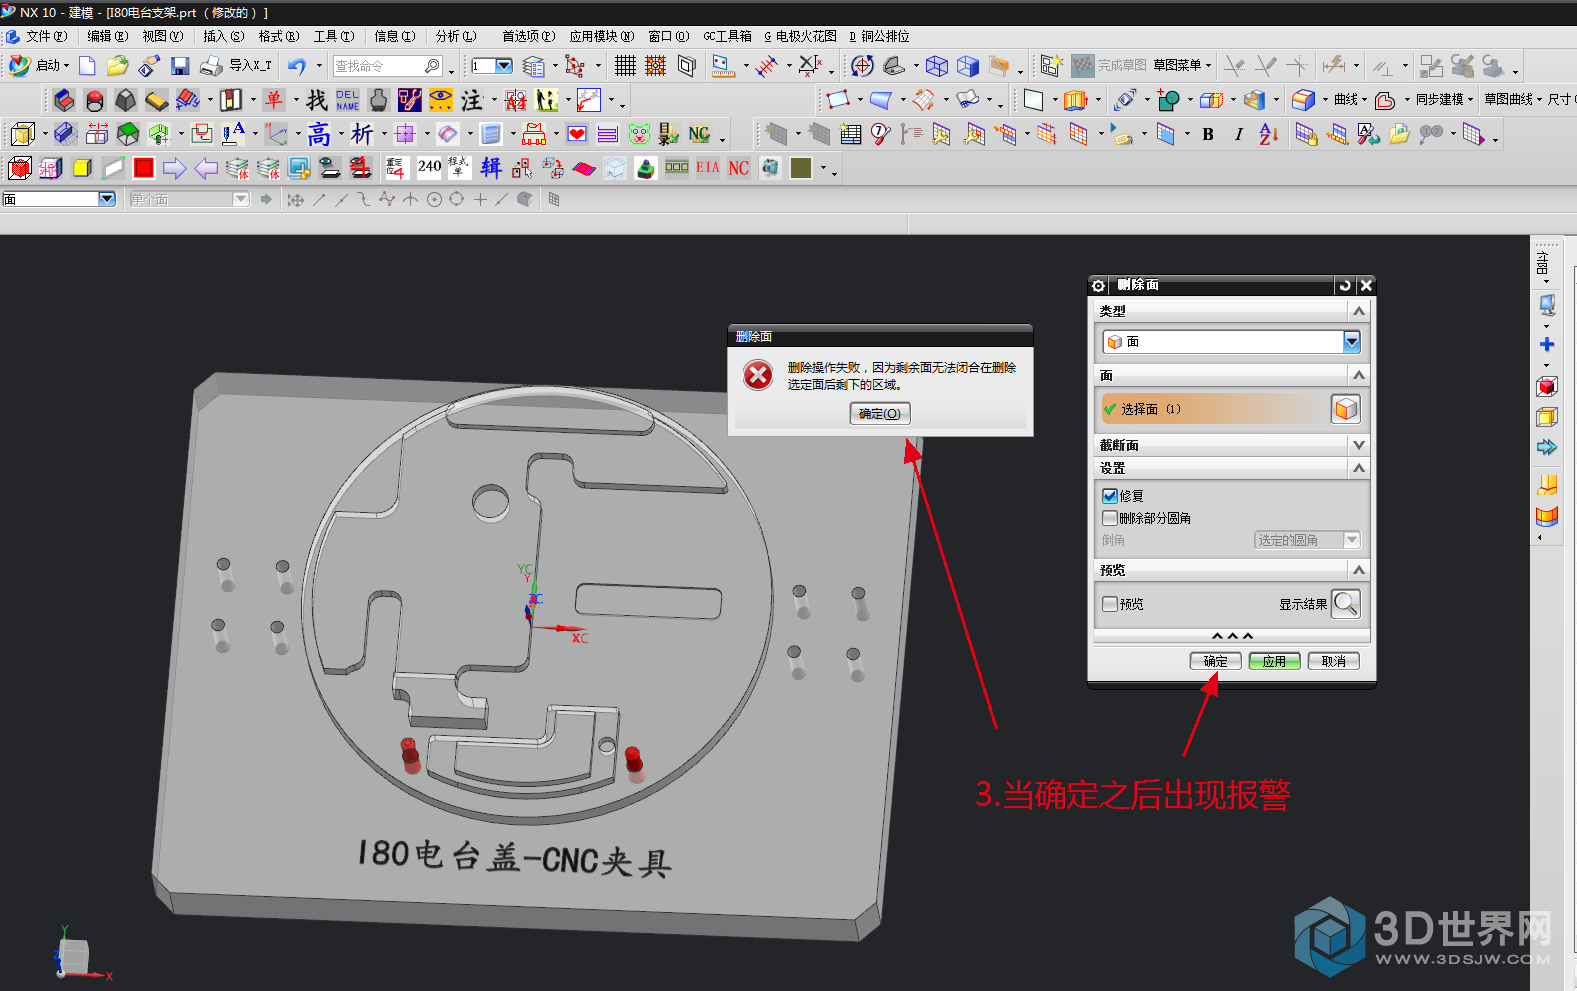The width and height of the screenshot is (1577, 991).
Task: Toggle Italic I formatting
Action: click(1238, 134)
